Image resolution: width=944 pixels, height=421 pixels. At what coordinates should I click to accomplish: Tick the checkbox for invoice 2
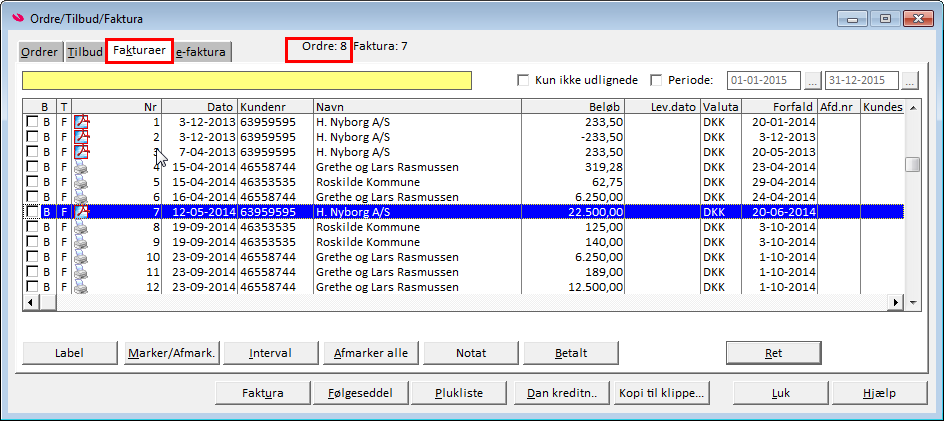click(x=31, y=137)
